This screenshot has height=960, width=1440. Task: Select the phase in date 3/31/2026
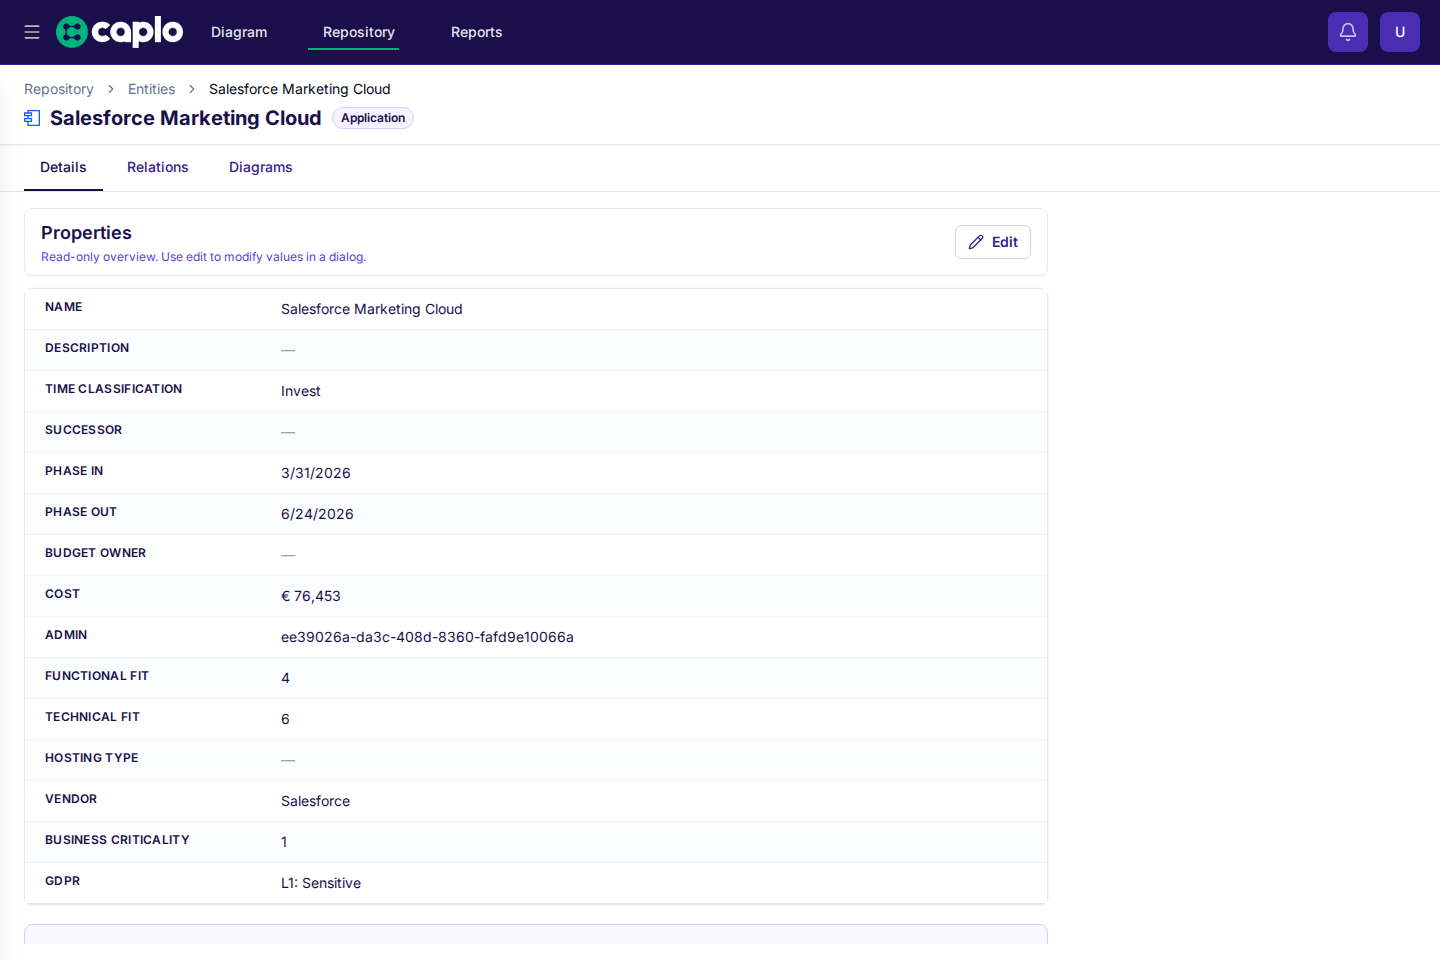[x=316, y=473]
